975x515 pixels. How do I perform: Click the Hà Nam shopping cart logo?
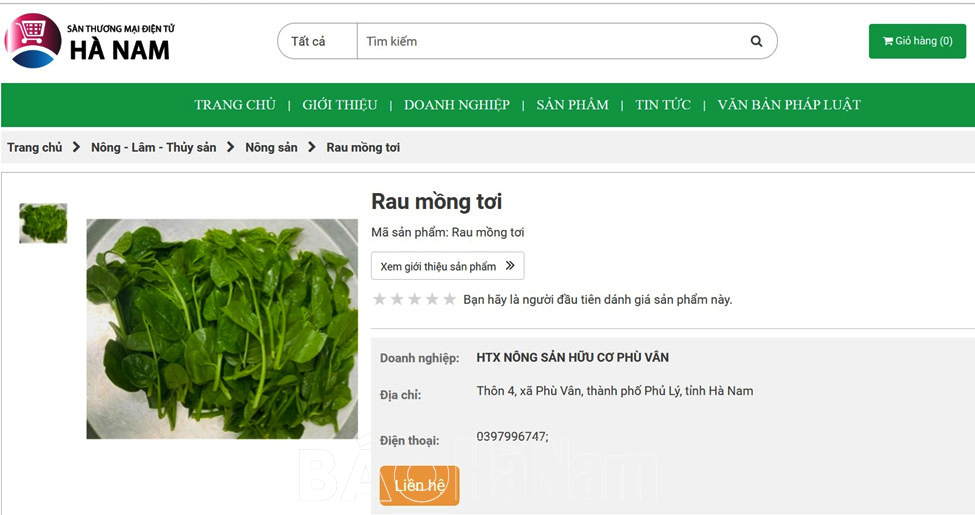click(x=33, y=41)
